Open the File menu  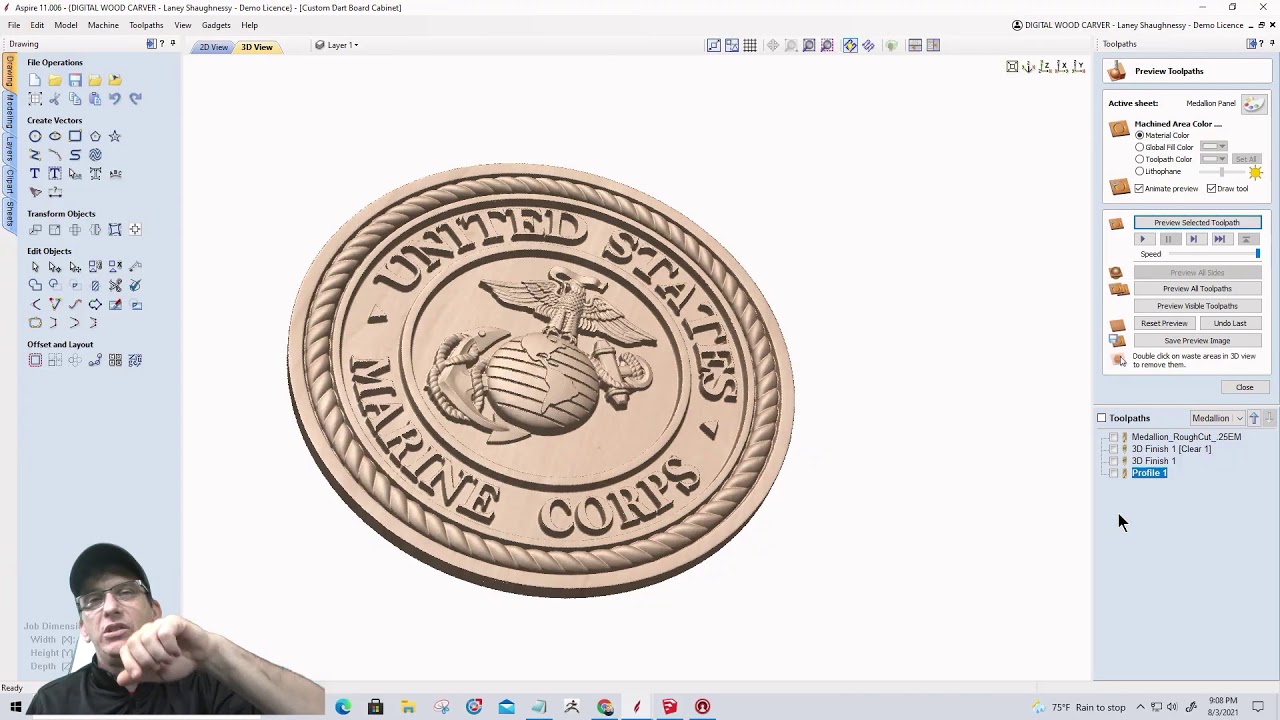tap(14, 25)
